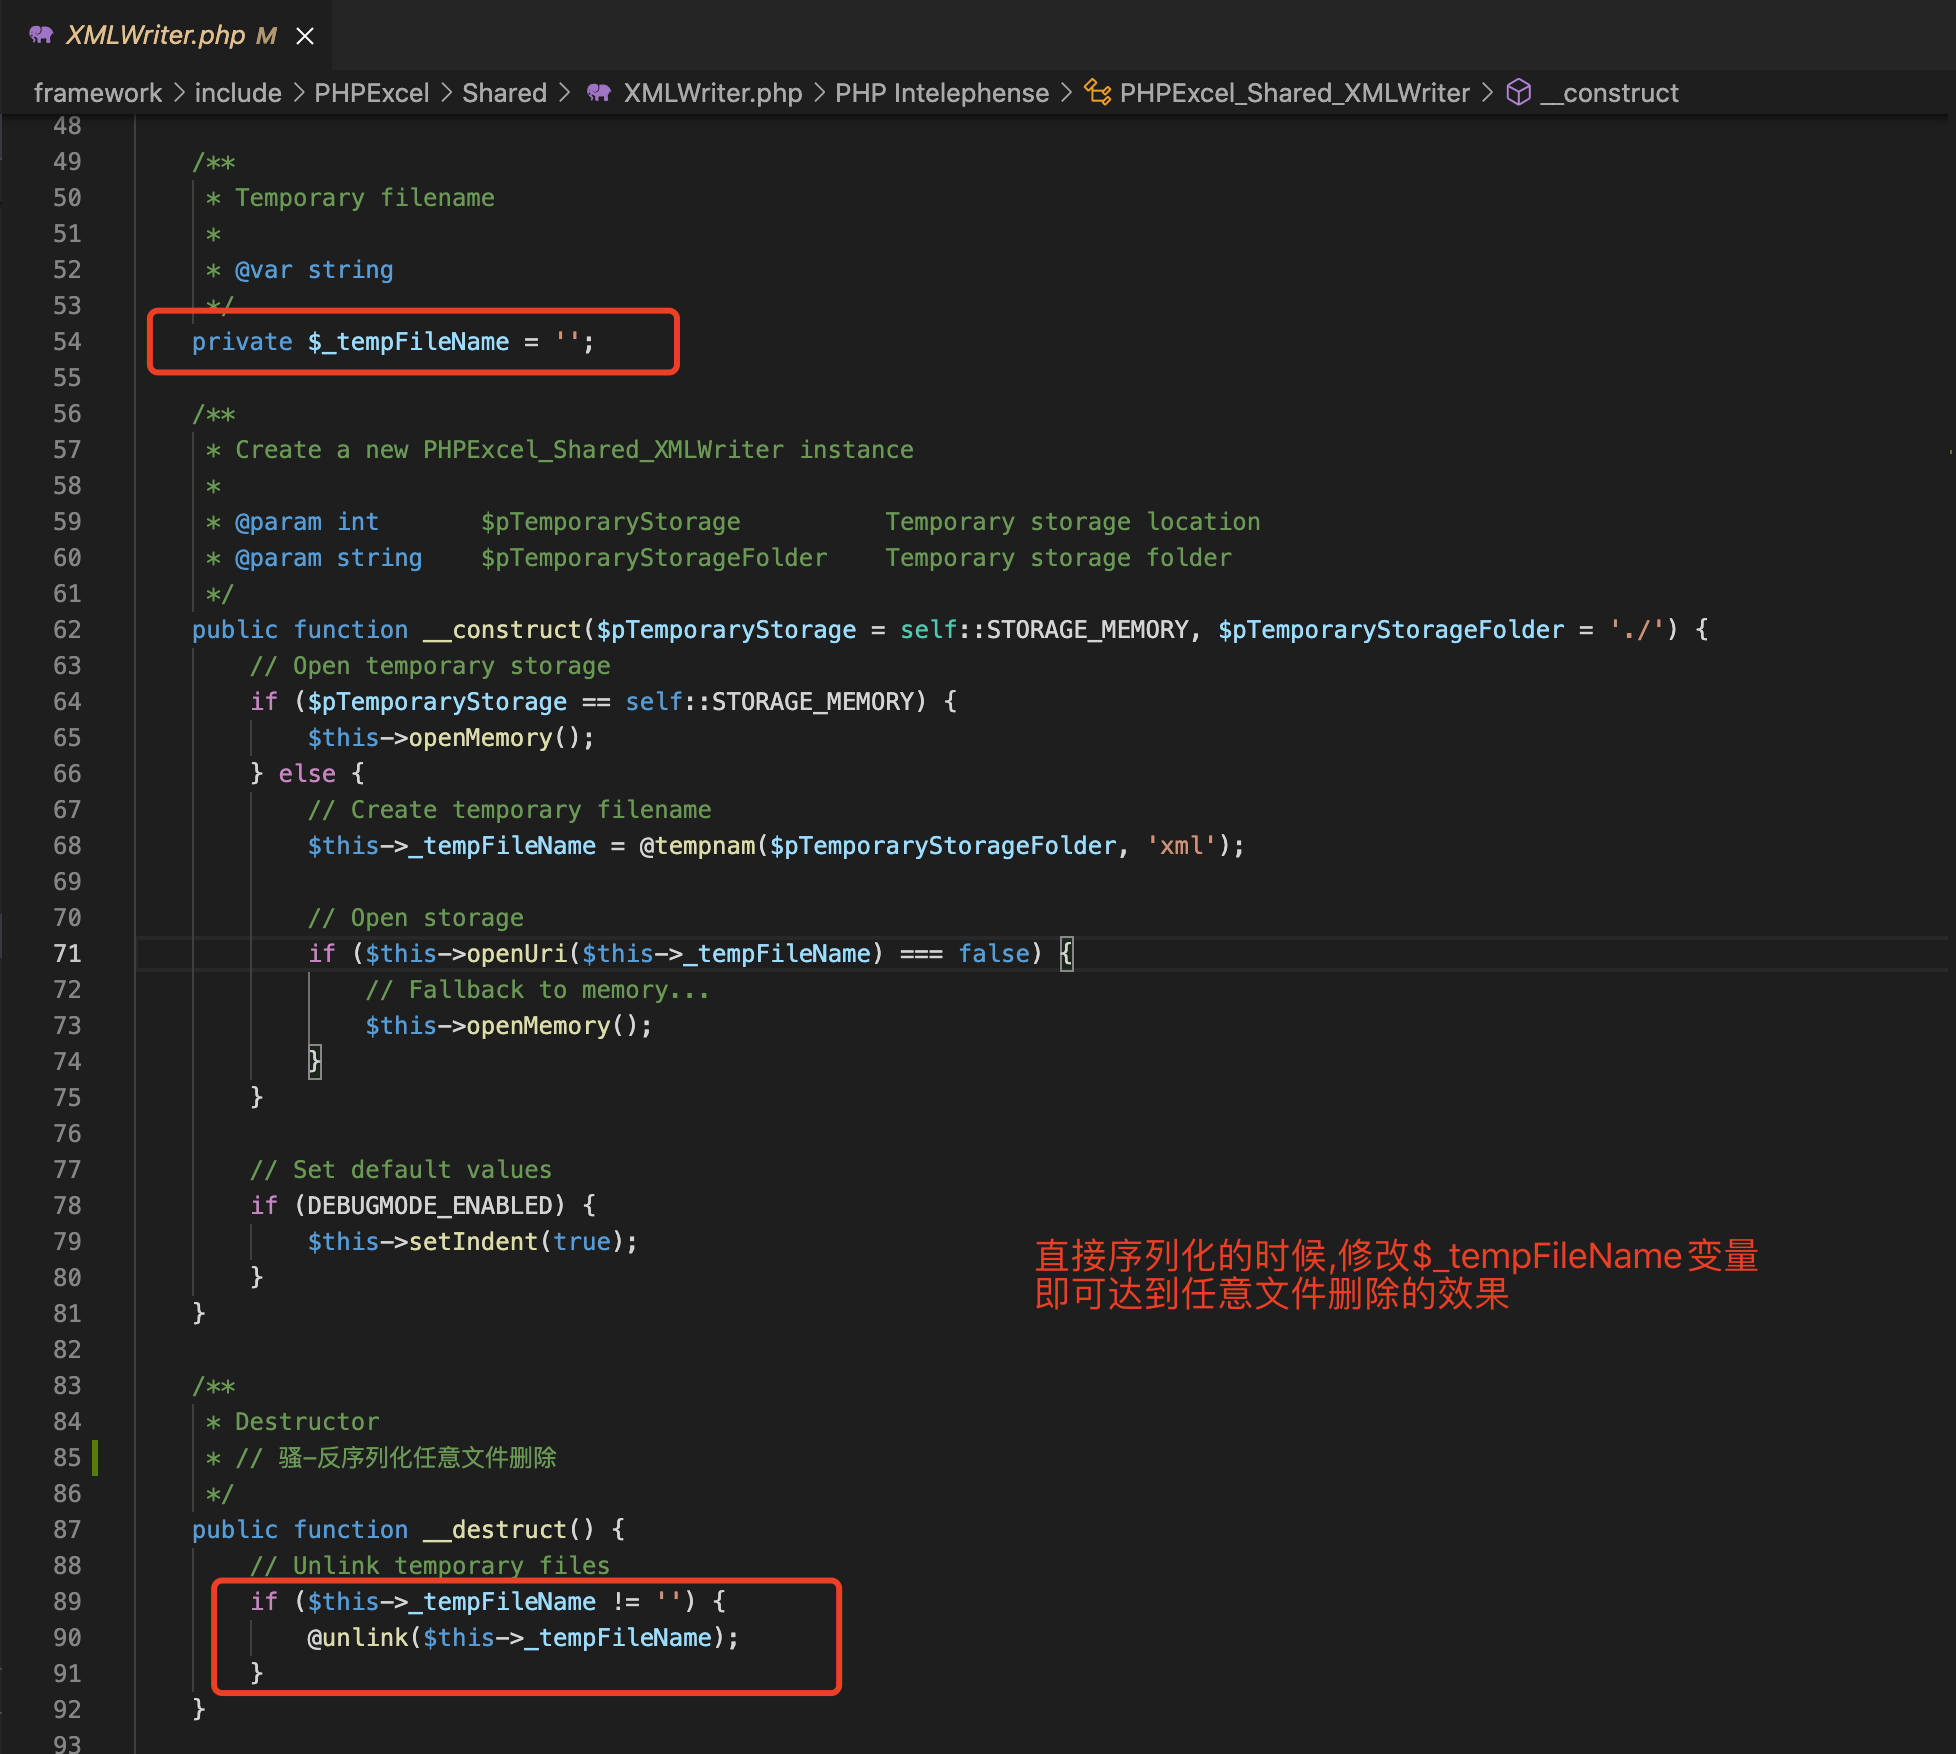
Task: Open the include breadcrumb segment
Action: [x=238, y=93]
